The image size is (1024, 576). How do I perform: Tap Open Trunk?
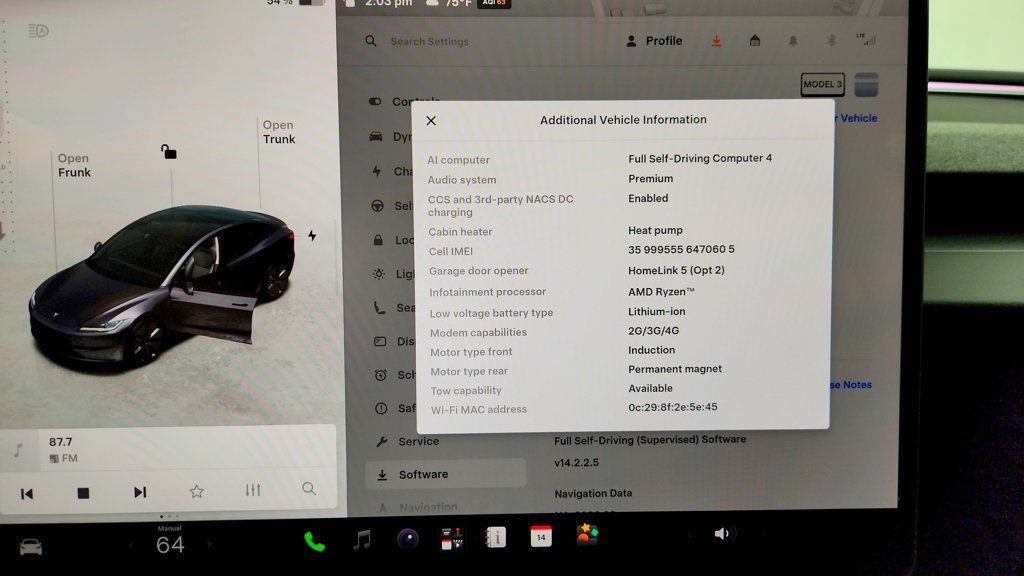point(279,132)
